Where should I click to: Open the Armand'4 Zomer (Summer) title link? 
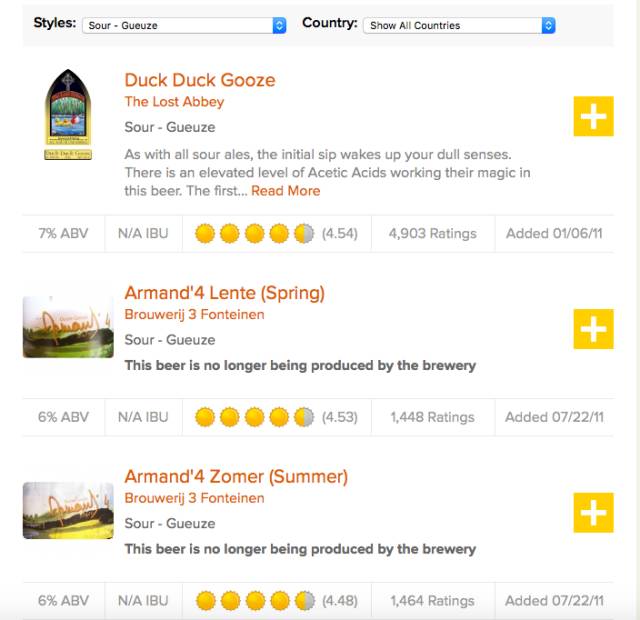[236, 477]
